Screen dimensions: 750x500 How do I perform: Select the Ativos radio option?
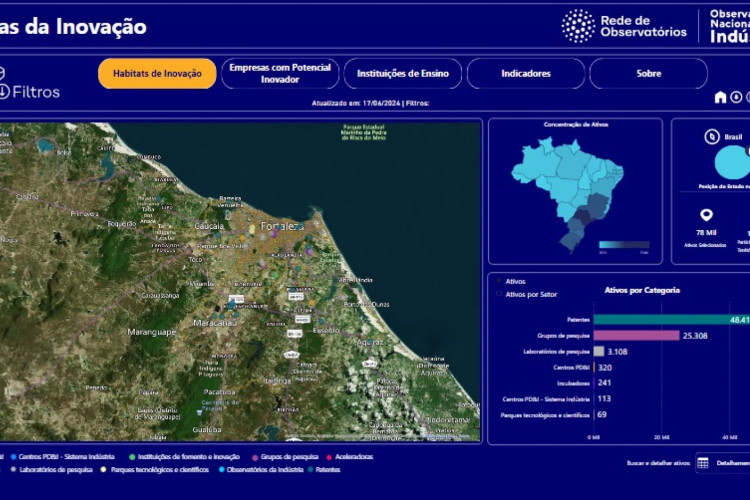pyautogui.click(x=499, y=282)
